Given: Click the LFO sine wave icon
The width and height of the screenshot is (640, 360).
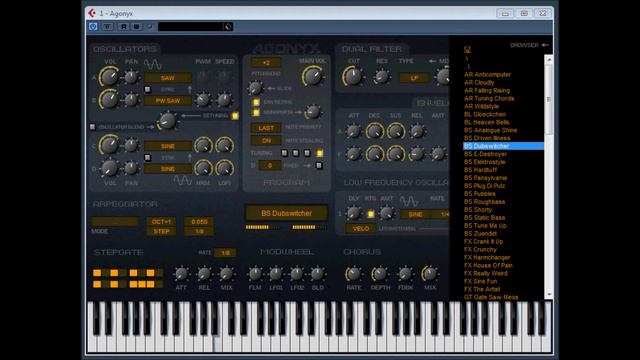Looking at the screenshot, I should pyautogui.click(x=409, y=200).
